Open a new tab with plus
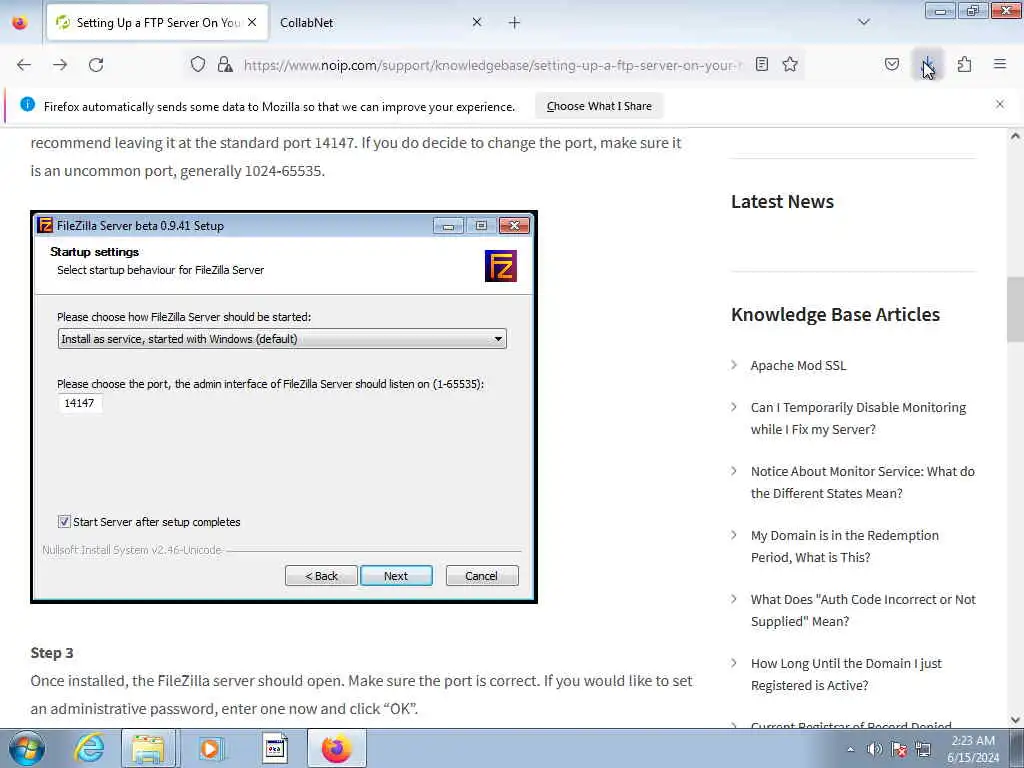The image size is (1024, 768). coord(515,23)
